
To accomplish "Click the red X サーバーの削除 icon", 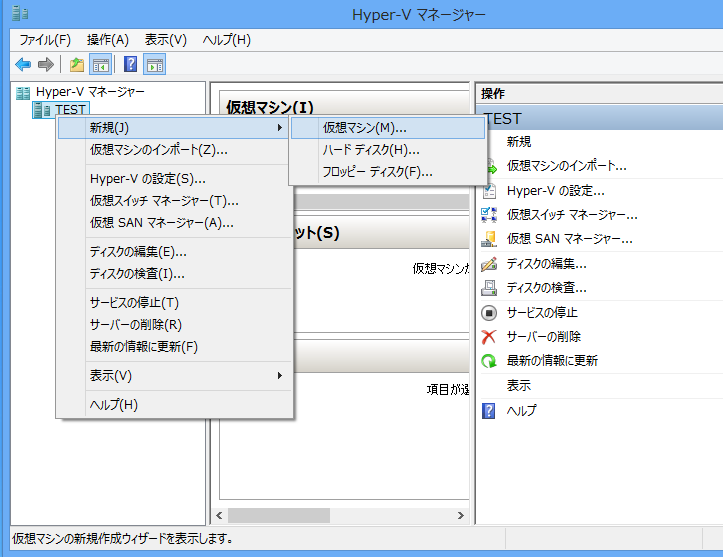I will [489, 337].
